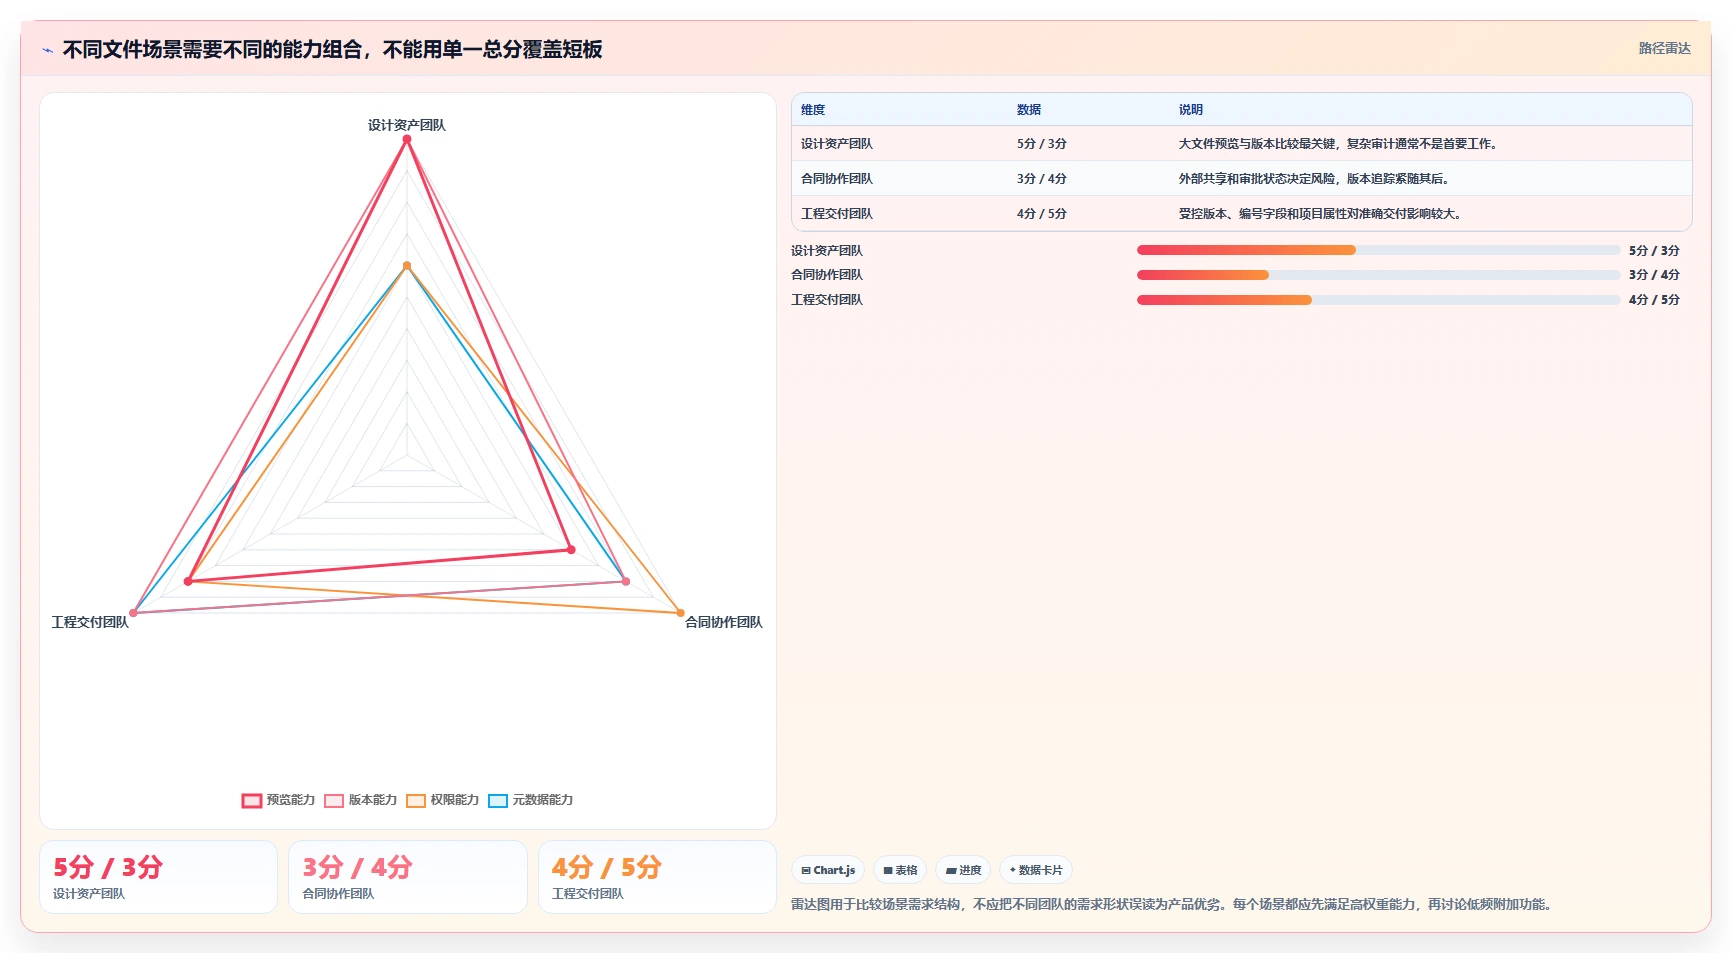Click the 维度 column header
The width and height of the screenshot is (1732, 953).
coord(813,110)
